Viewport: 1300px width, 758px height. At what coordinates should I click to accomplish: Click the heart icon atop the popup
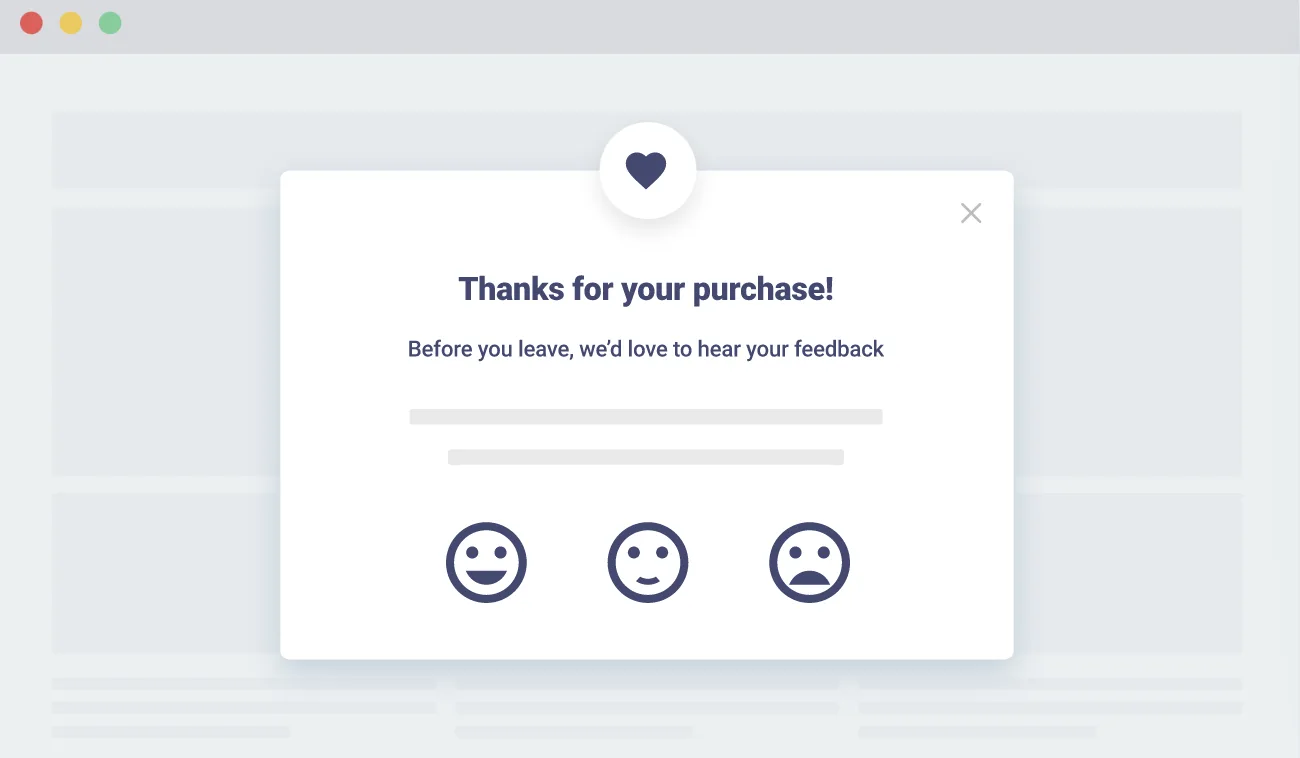click(646, 170)
